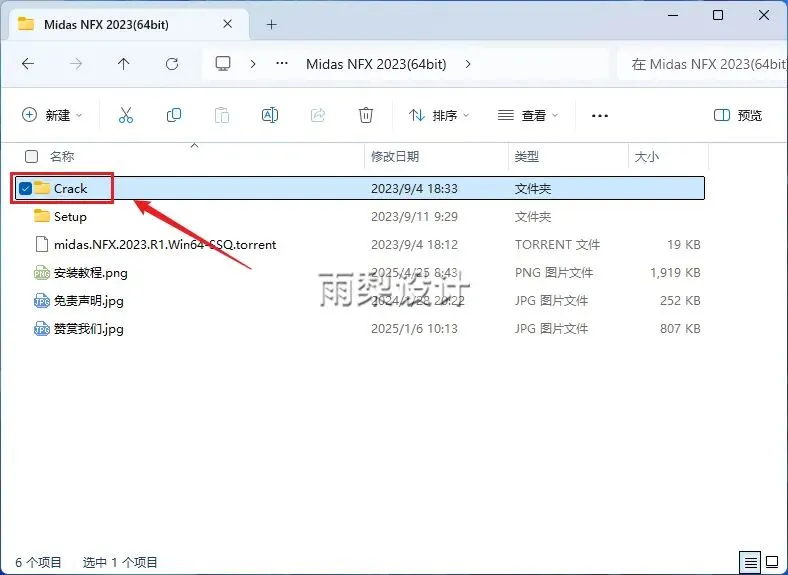
Task: Delete with the trash icon
Action: [x=366, y=115]
